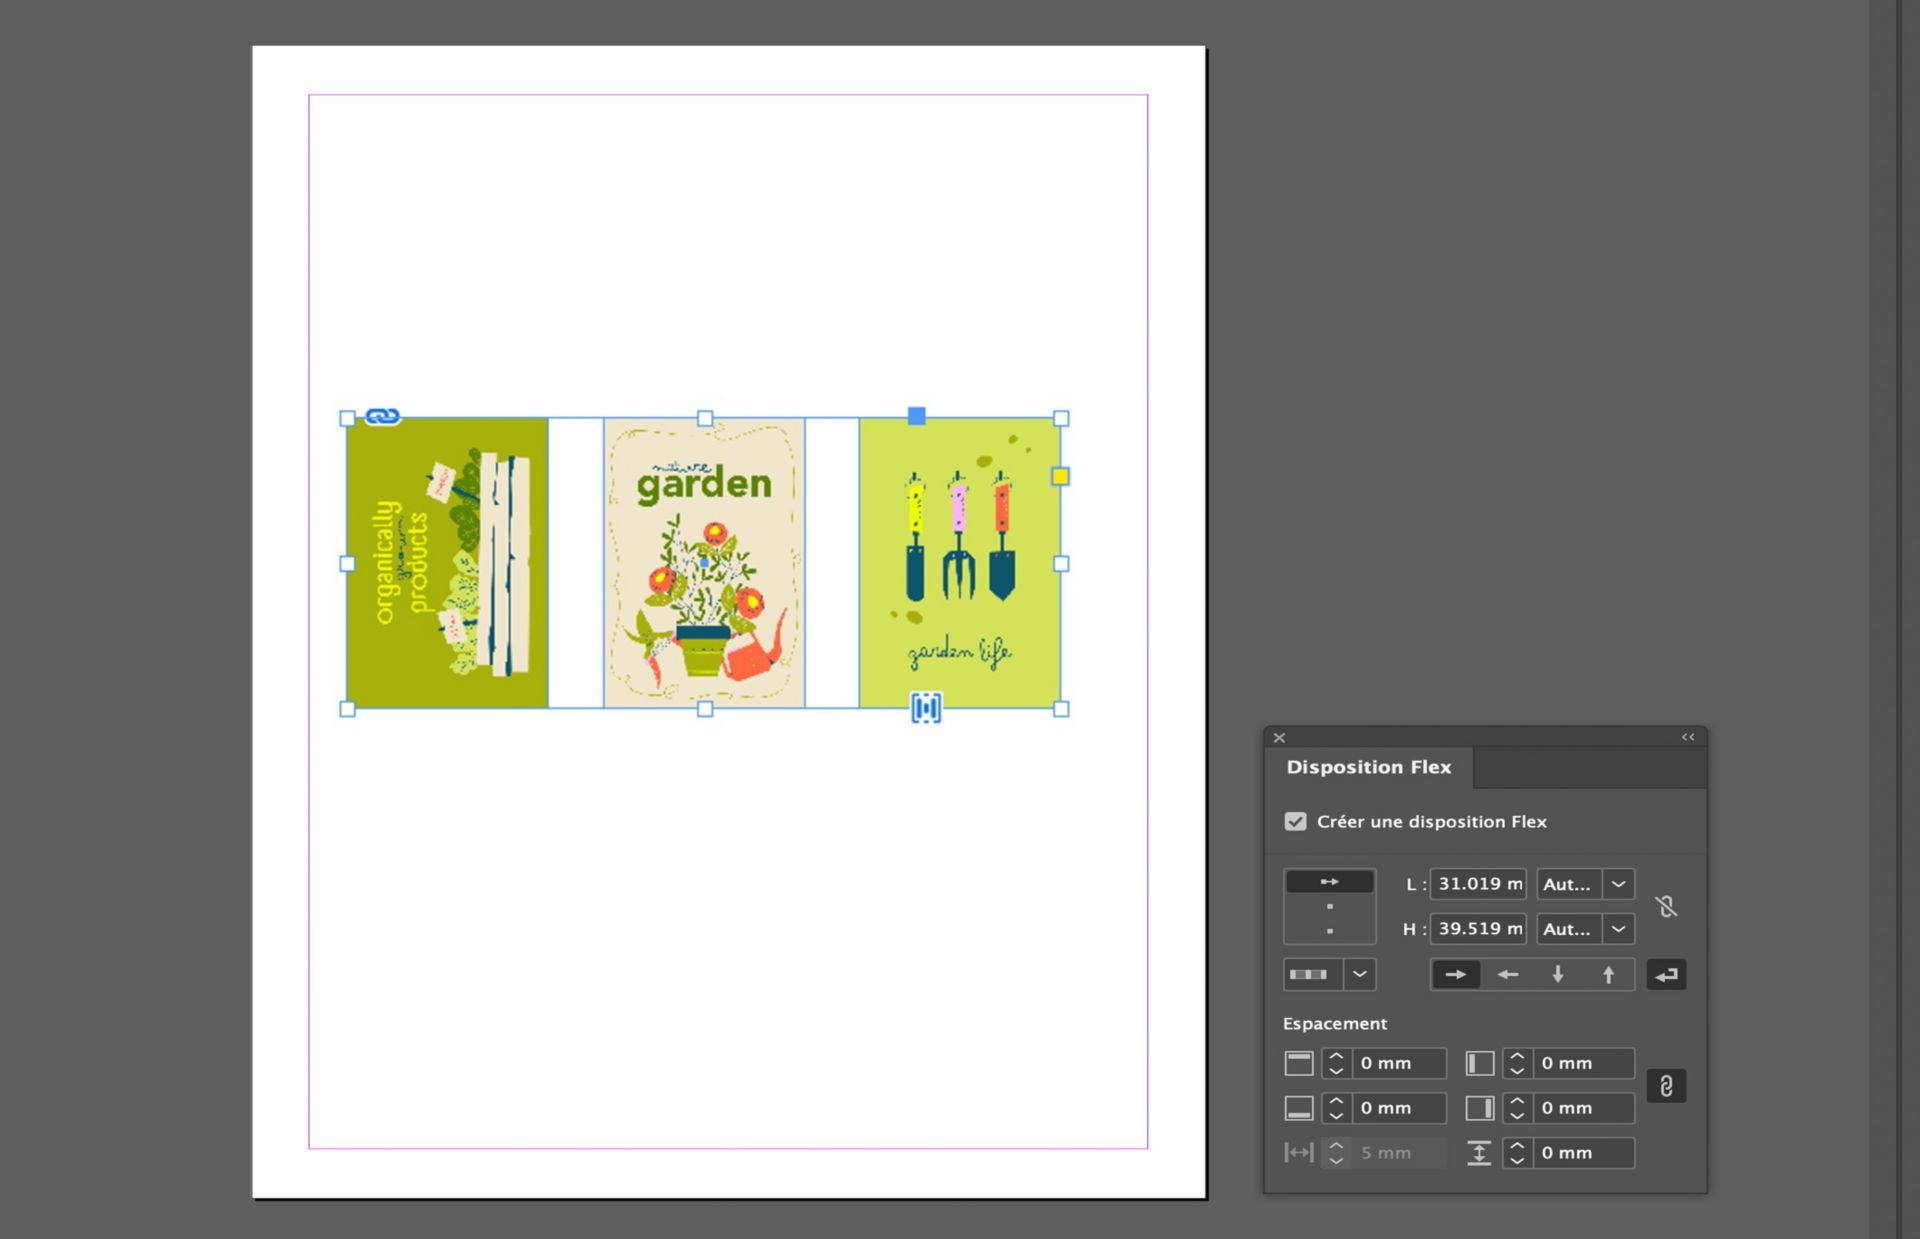Collapse panel with double-chevron icon
The width and height of the screenshot is (1920, 1239).
1688,737
